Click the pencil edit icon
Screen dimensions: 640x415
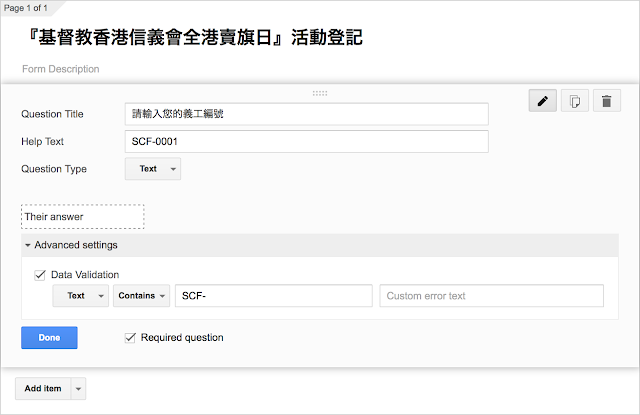[542, 100]
